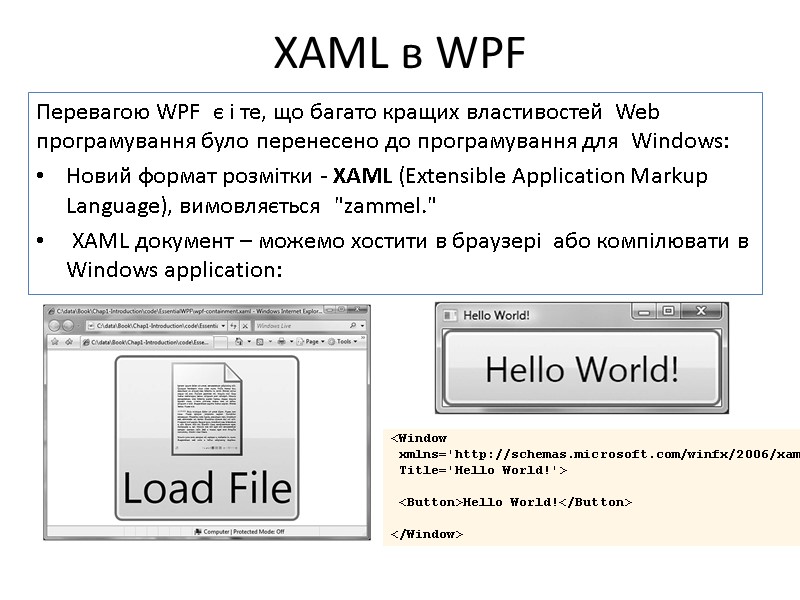Click the 'Windows application:' text
The image size is (800, 600).
174,270
